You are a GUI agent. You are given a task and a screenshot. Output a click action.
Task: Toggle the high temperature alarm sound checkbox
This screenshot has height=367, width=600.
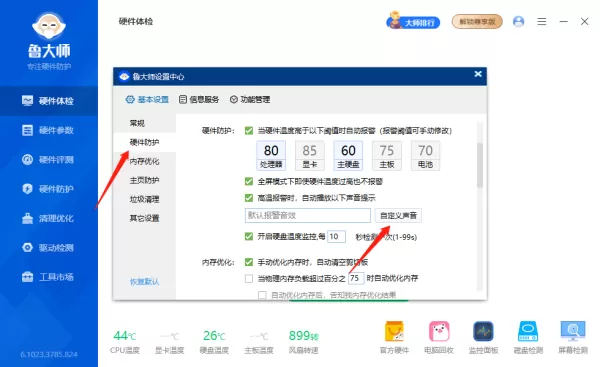[249, 198]
